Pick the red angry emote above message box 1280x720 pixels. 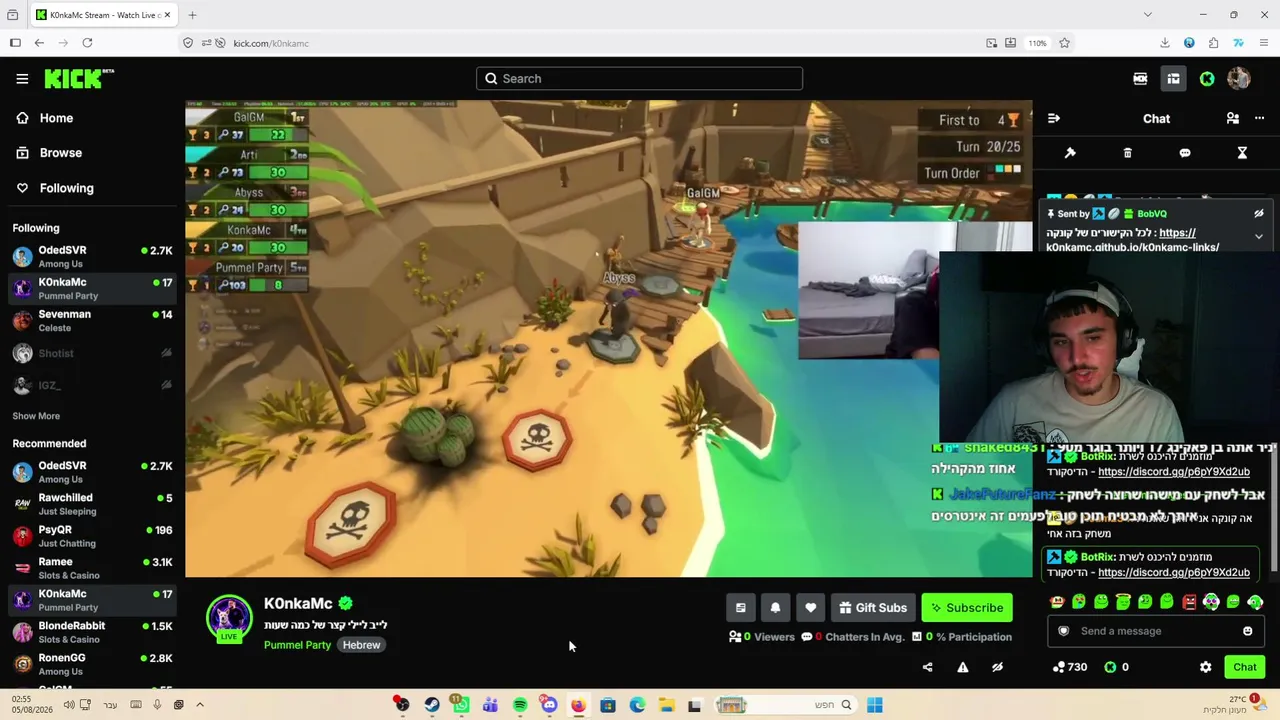(1189, 602)
